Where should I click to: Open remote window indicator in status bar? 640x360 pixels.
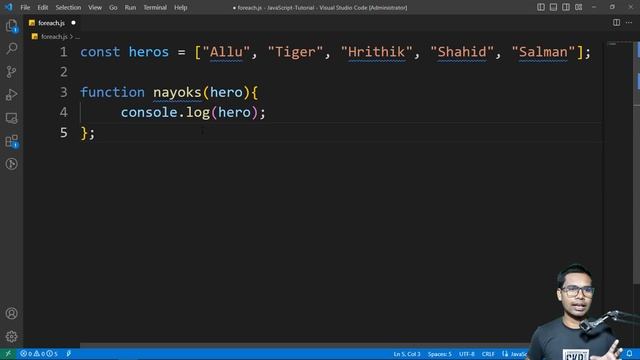(x=8, y=354)
